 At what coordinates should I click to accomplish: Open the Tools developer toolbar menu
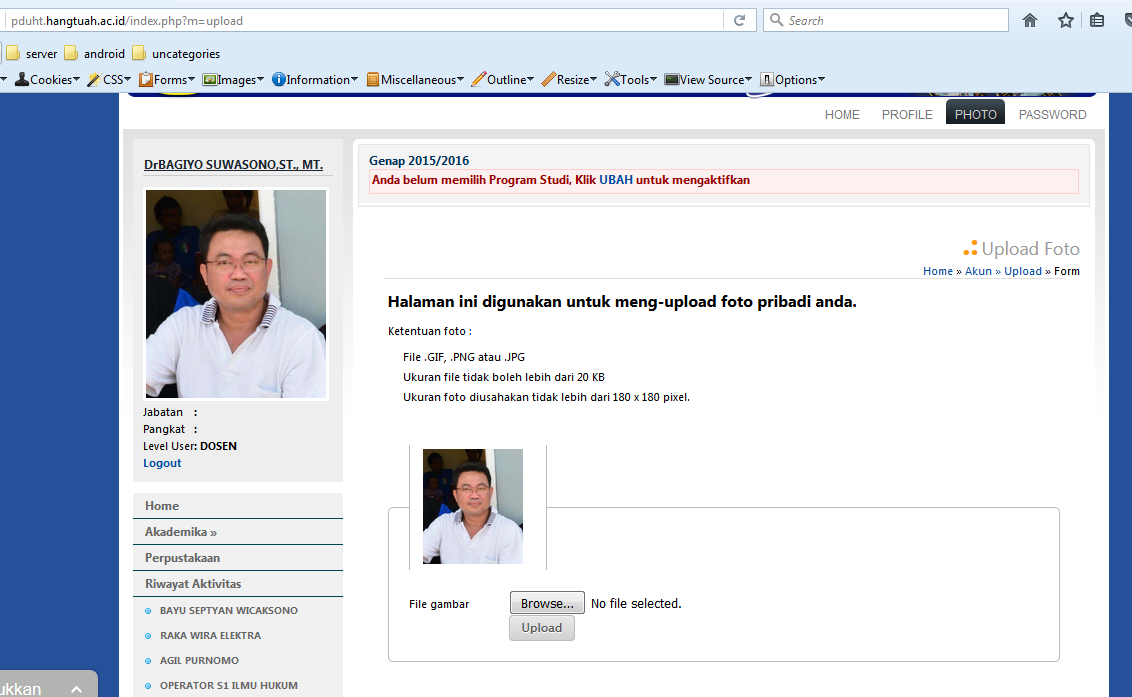point(630,79)
